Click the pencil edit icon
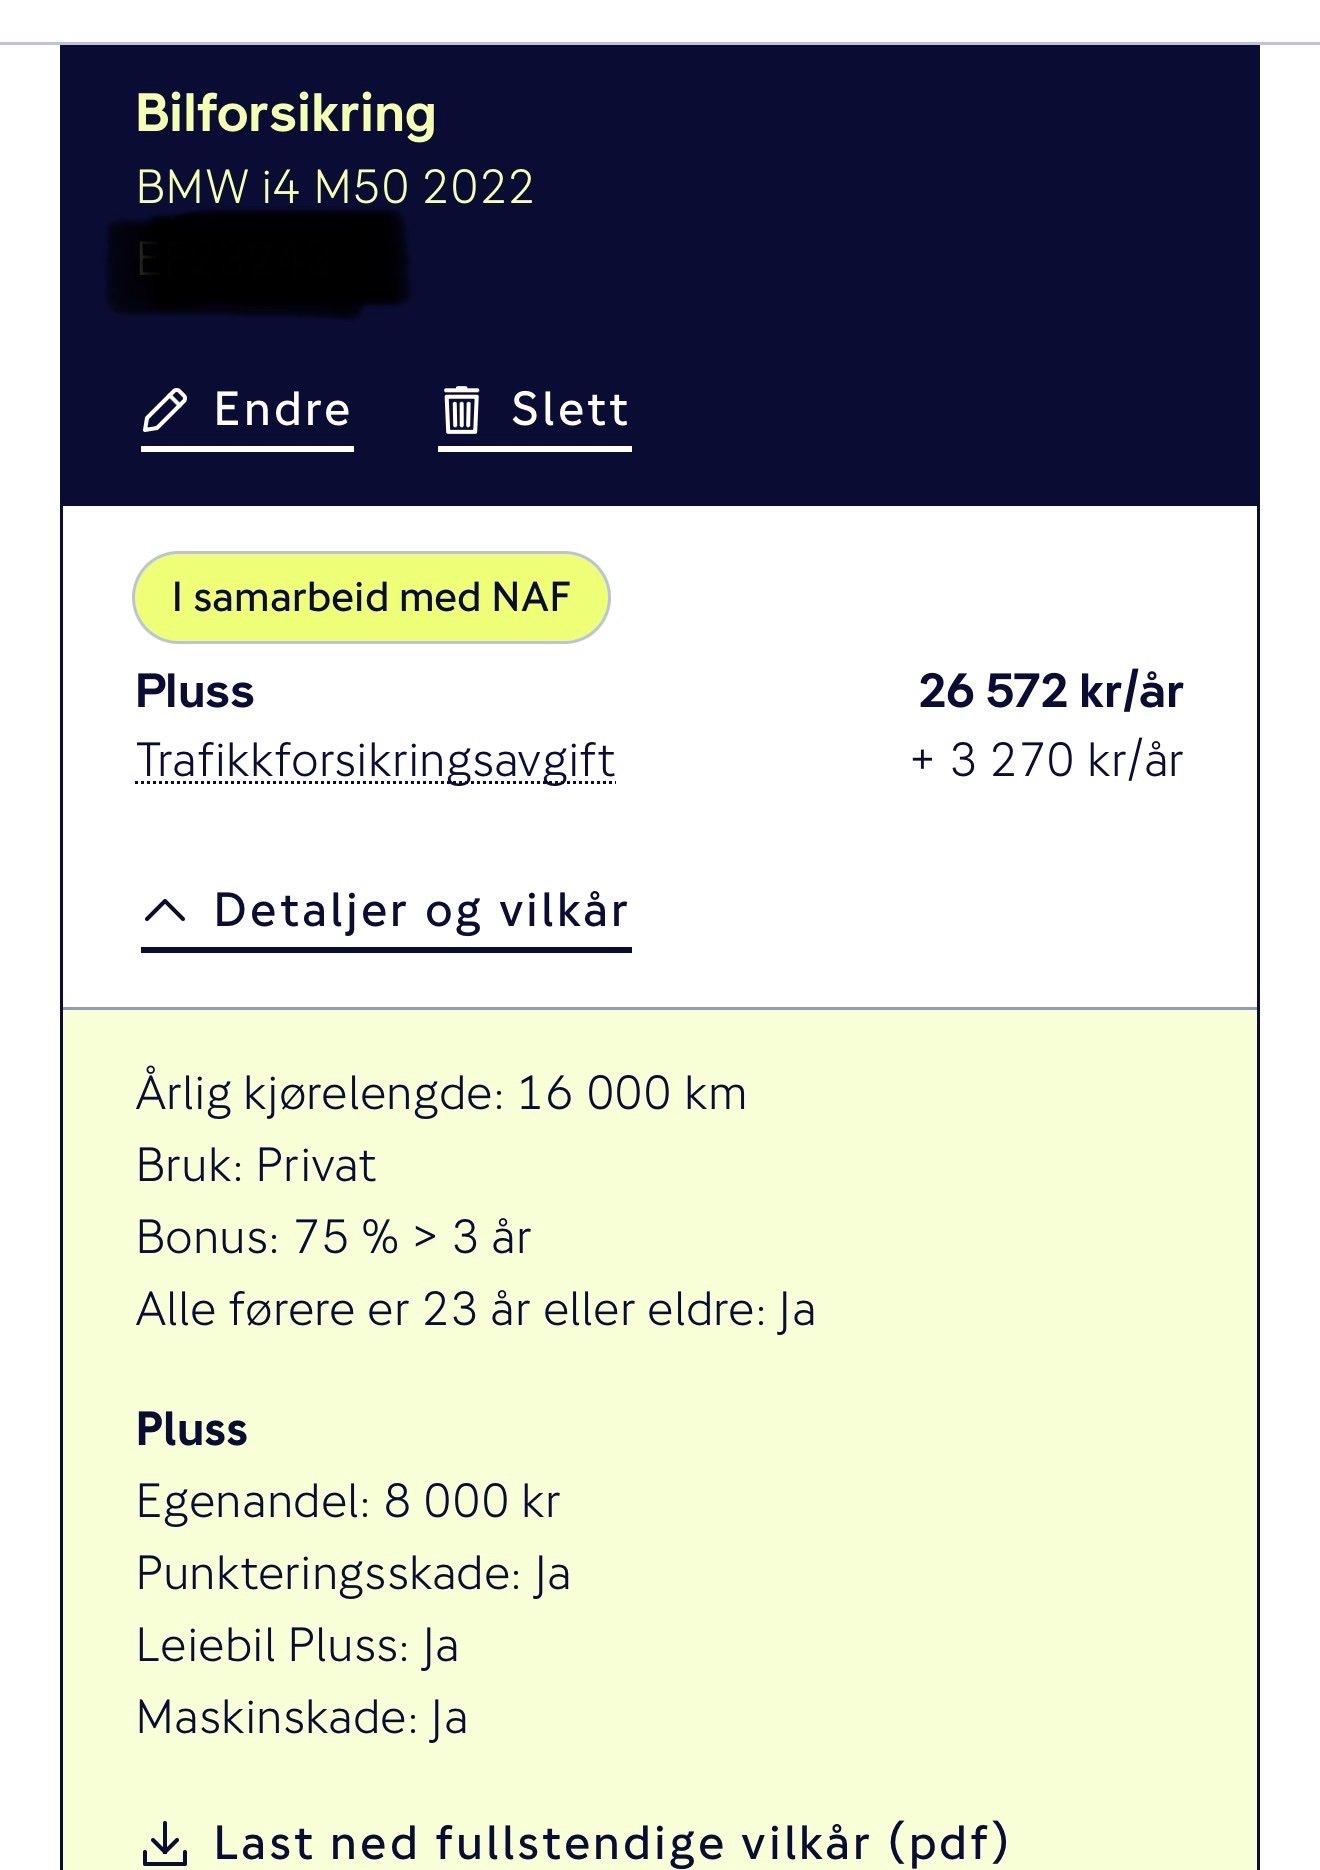The height and width of the screenshot is (1870, 1320). (x=165, y=410)
